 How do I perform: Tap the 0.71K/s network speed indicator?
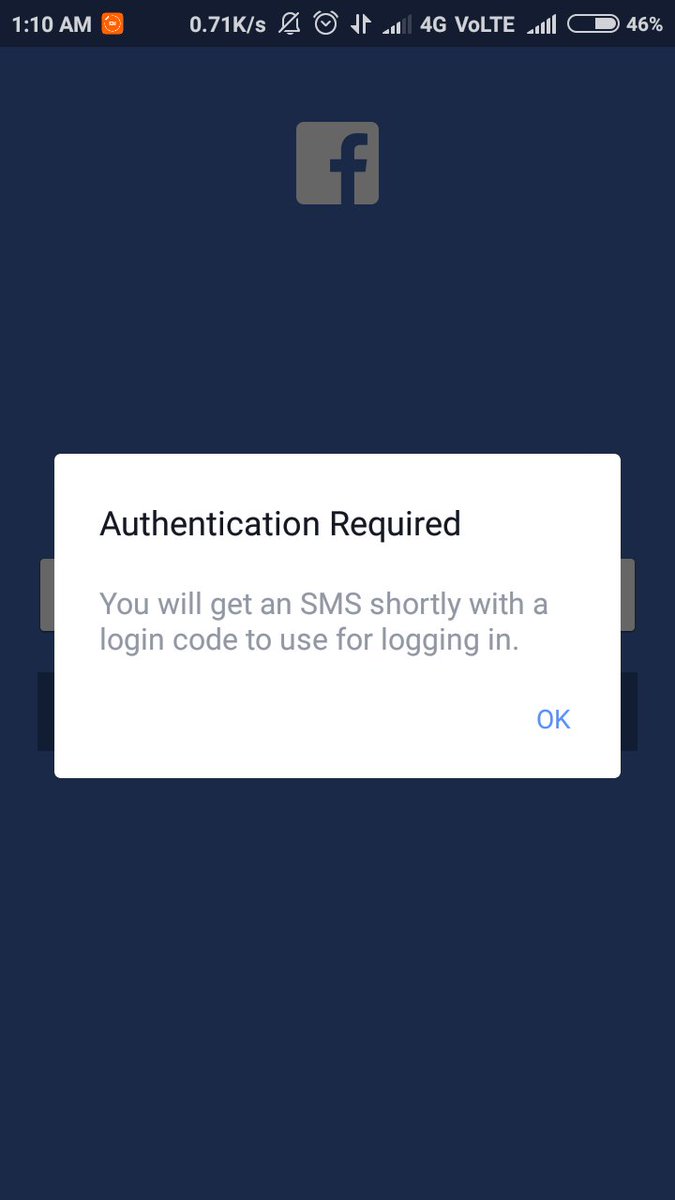point(228,24)
